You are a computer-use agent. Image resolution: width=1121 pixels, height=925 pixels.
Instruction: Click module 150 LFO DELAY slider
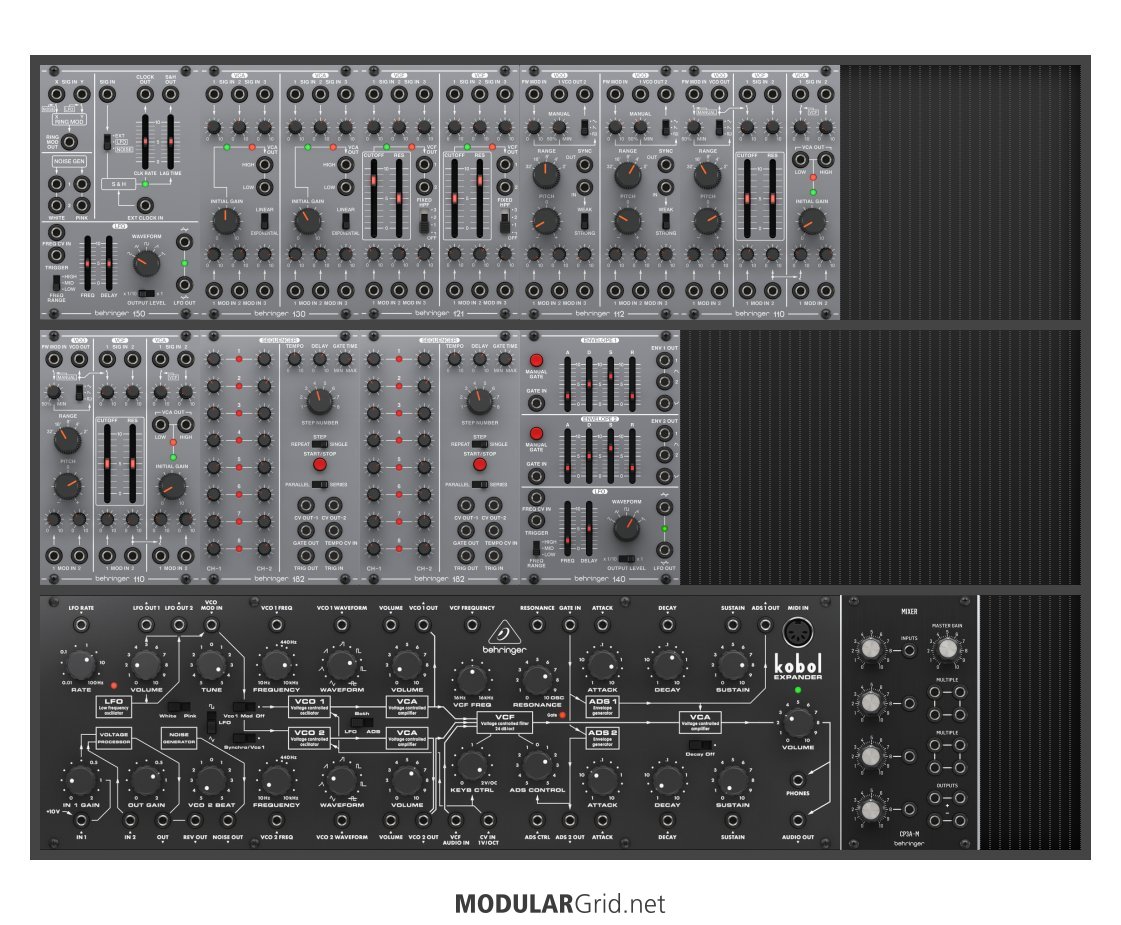[109, 263]
